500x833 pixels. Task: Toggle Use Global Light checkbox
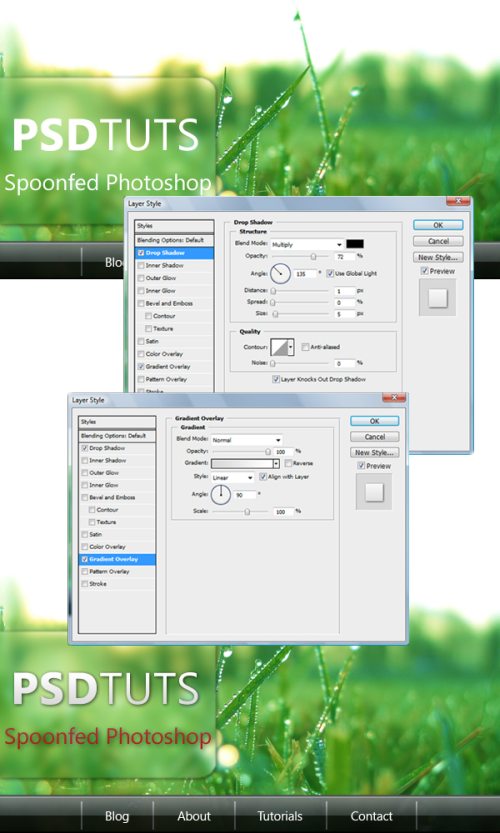329,273
